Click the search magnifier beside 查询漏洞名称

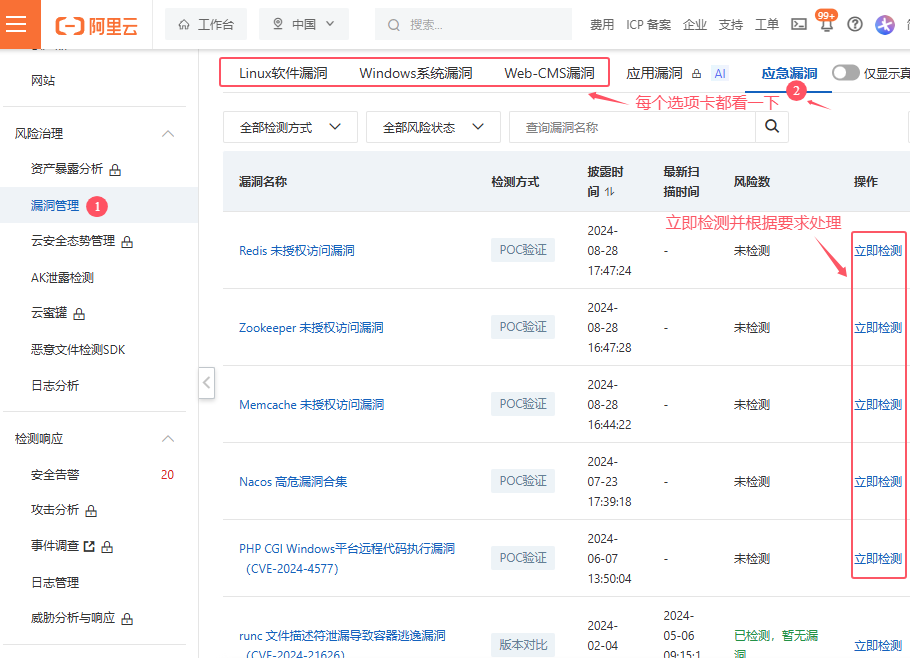pos(772,126)
